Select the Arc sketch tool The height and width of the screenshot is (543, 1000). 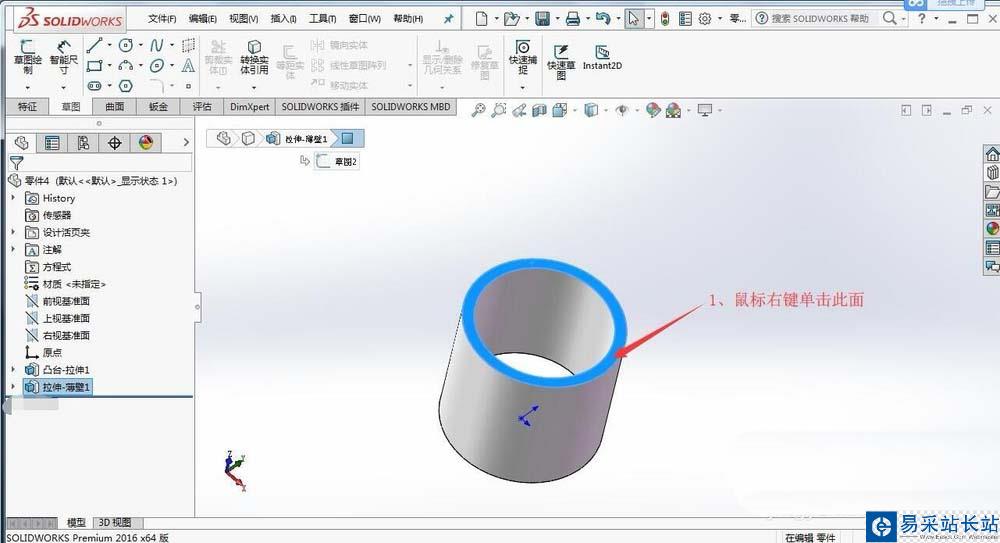[126, 65]
